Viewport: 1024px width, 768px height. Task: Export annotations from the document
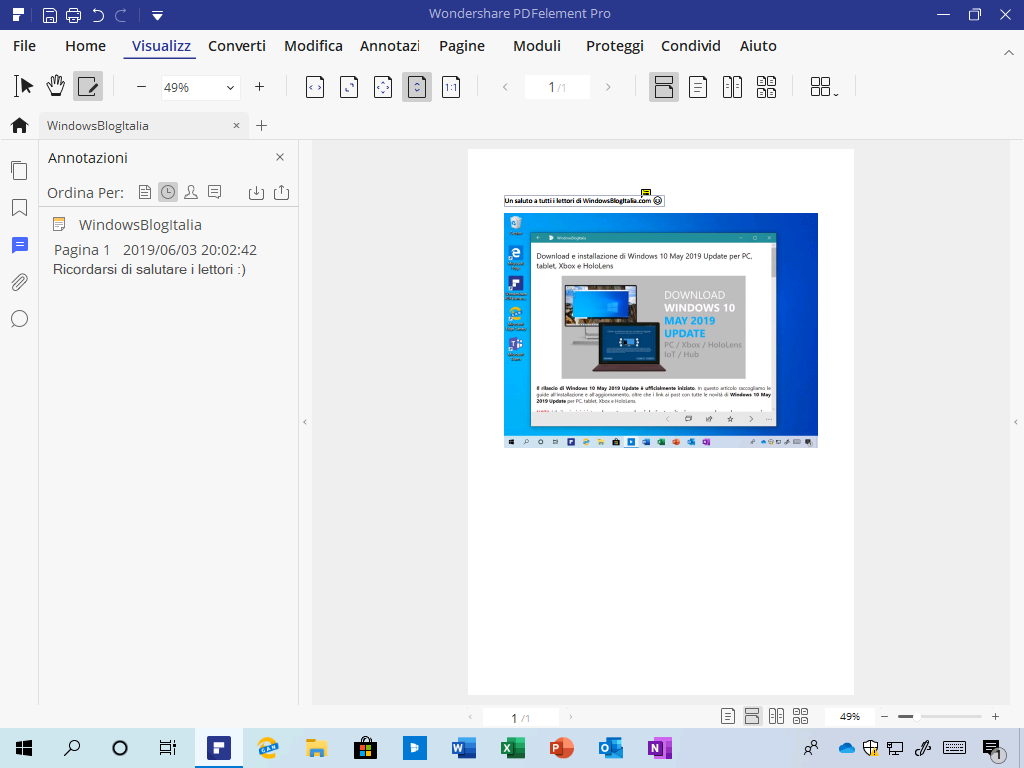coord(281,192)
